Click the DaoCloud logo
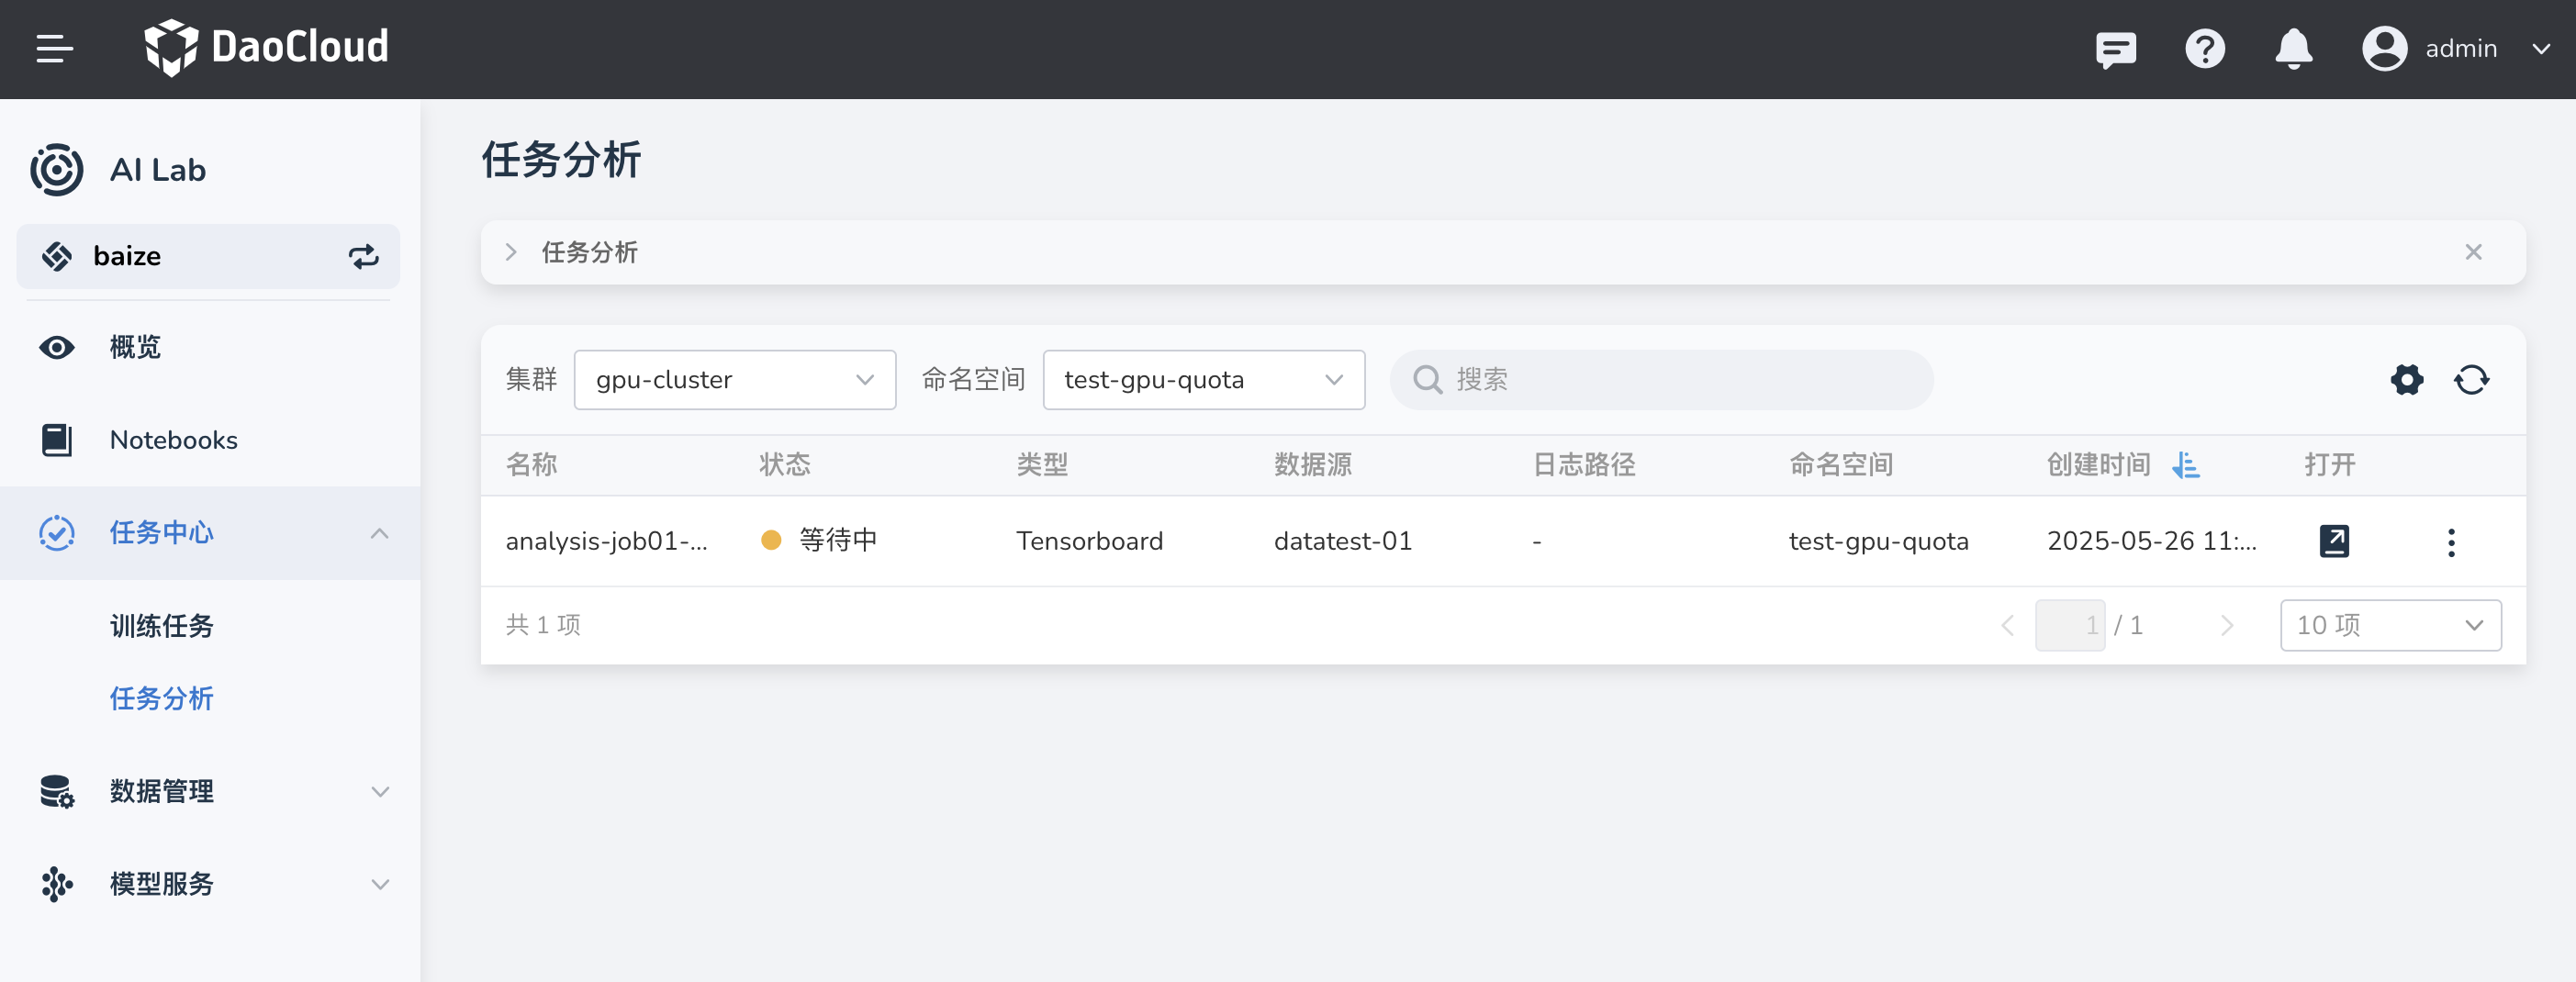 (267, 46)
